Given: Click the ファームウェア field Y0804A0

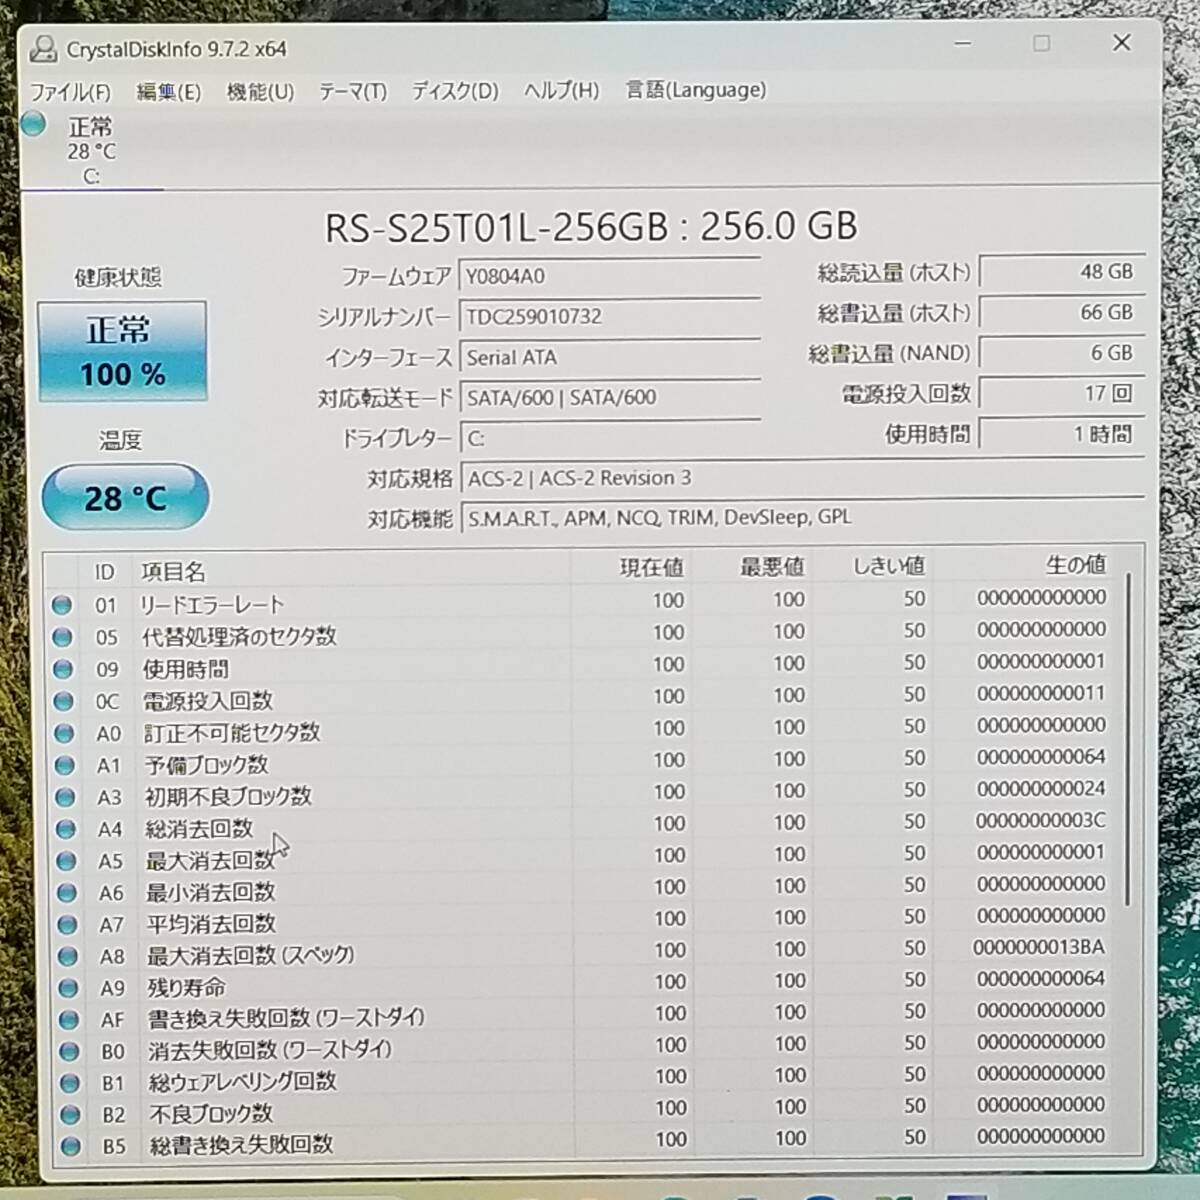Looking at the screenshot, I should tap(609, 276).
